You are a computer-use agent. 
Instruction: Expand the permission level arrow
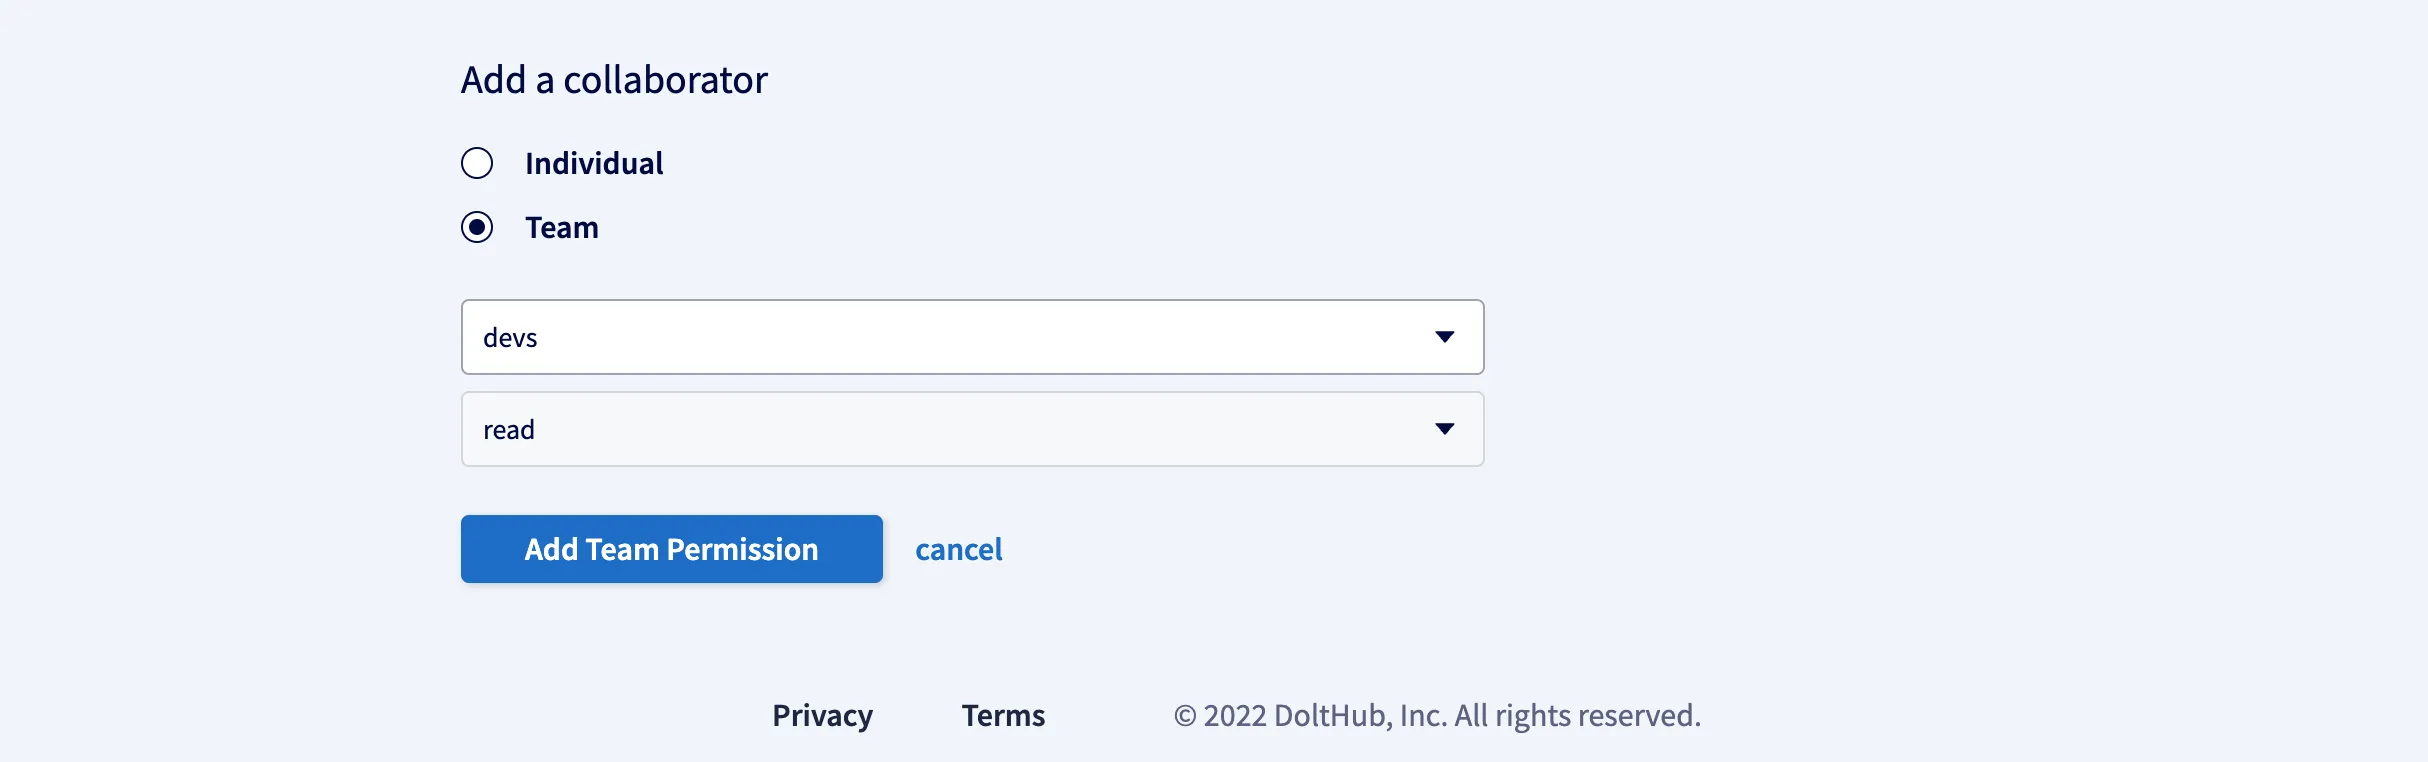pos(1444,429)
